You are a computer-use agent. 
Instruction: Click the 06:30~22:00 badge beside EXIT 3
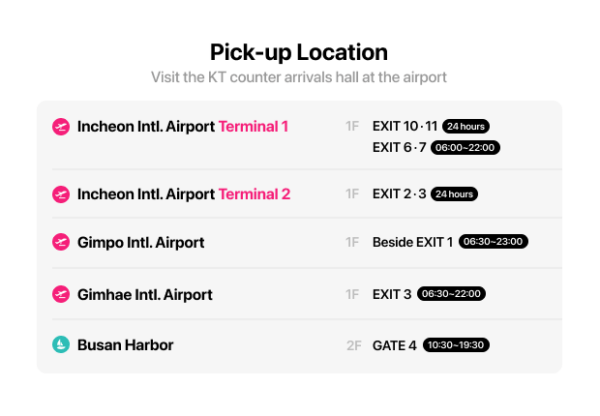coord(452,294)
